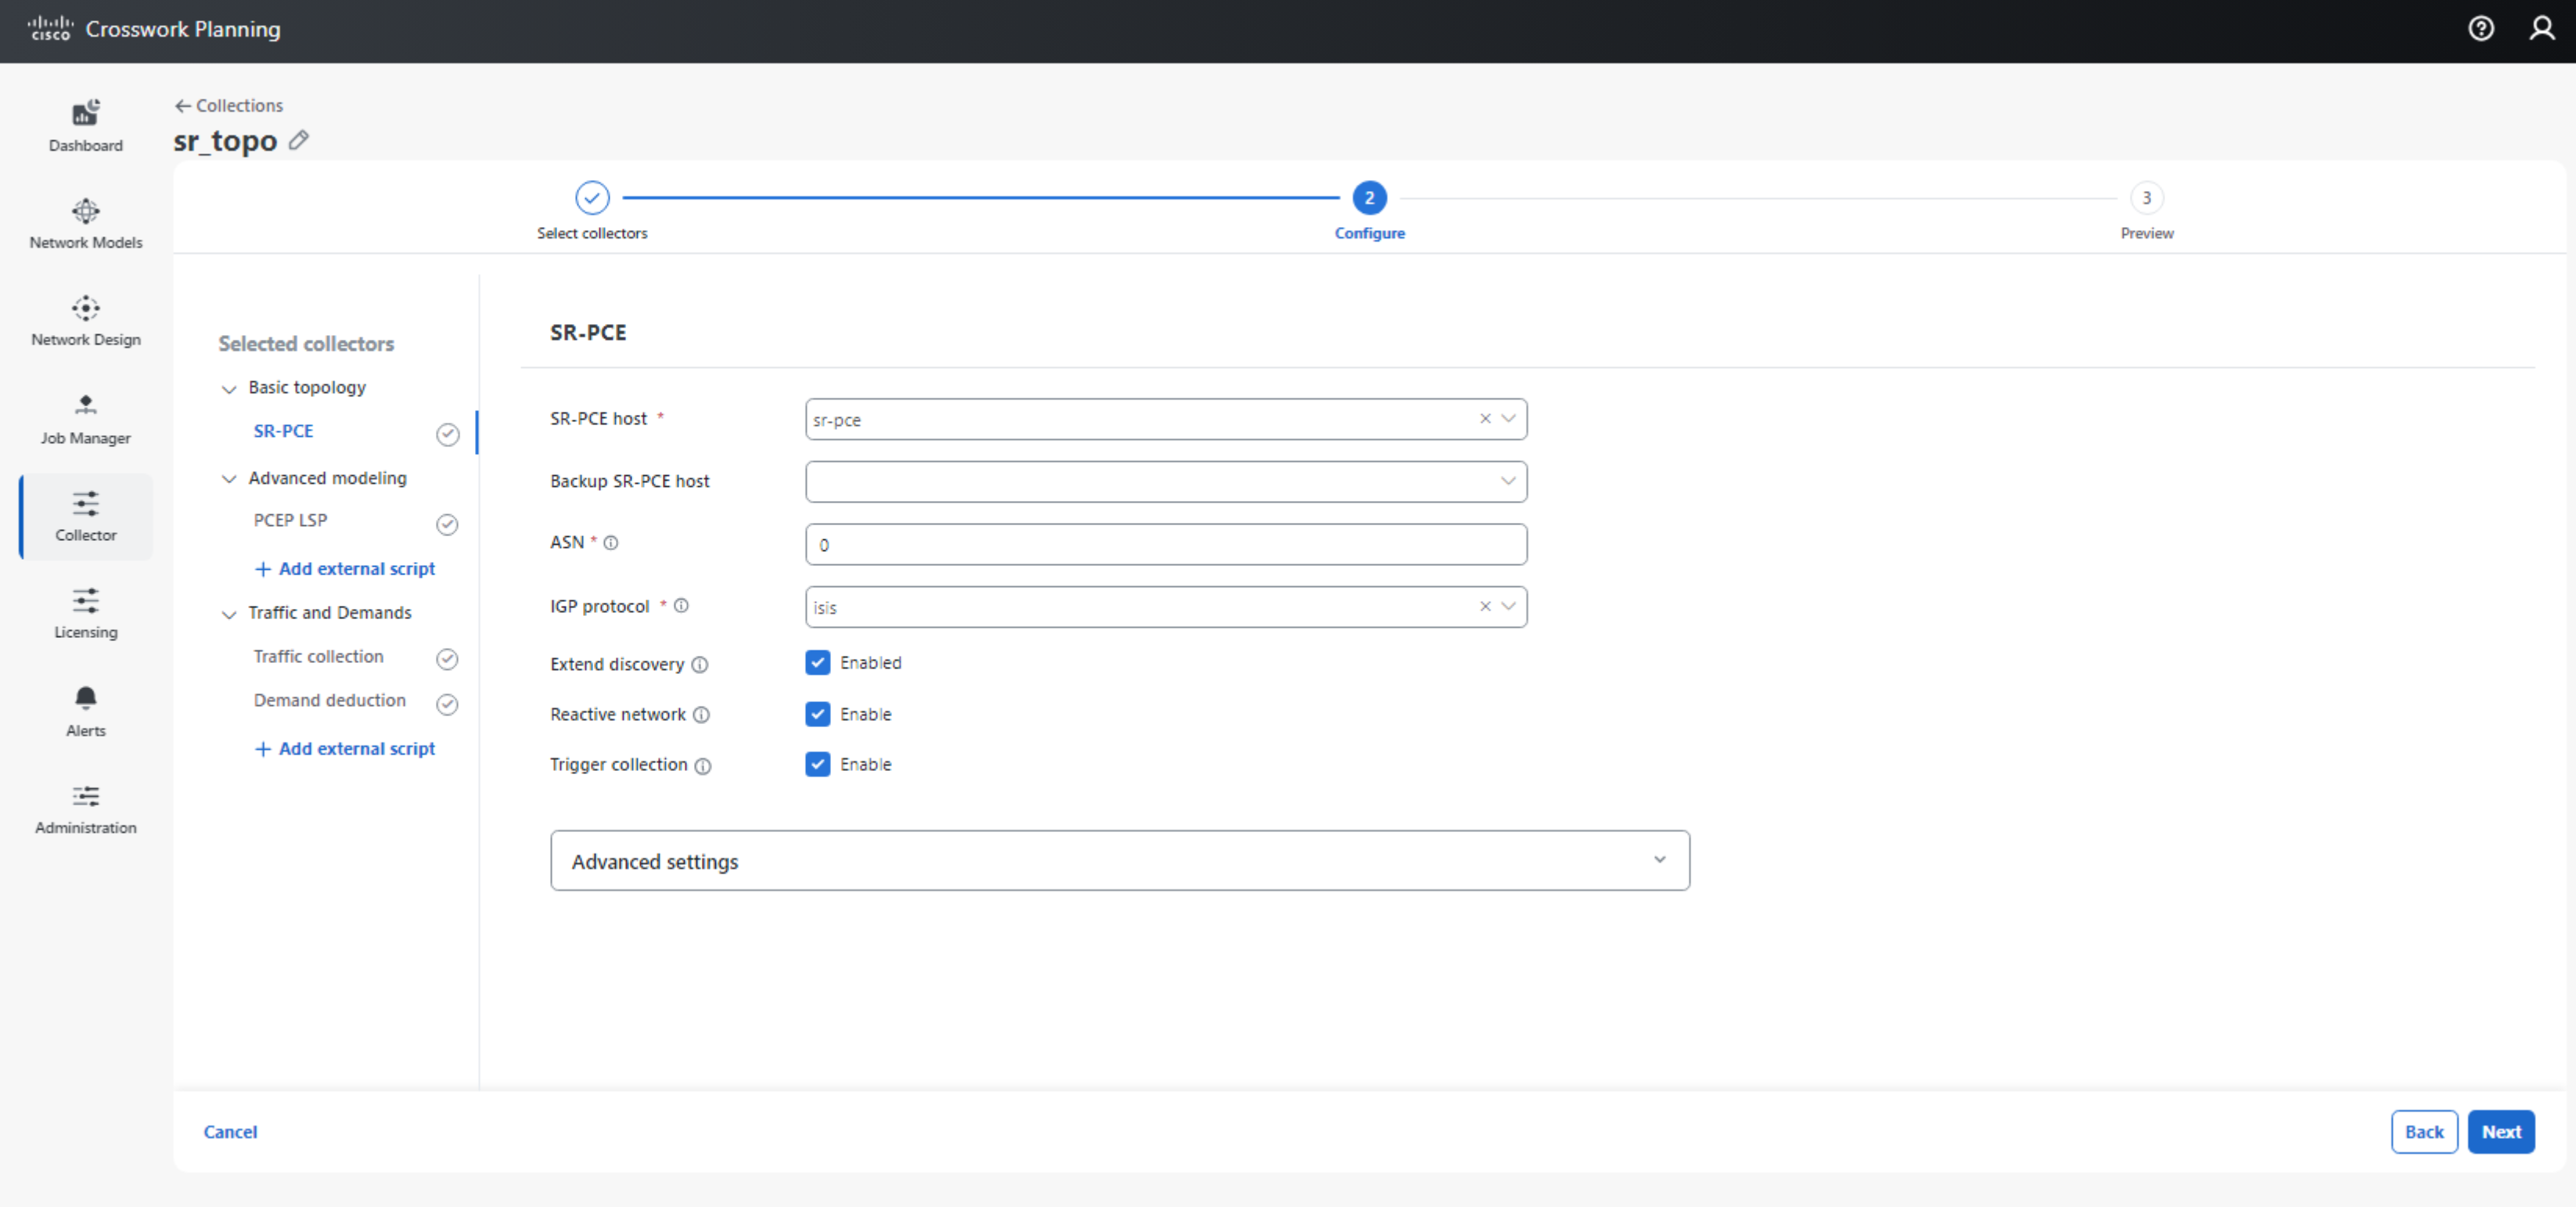Click the Back button

tap(2424, 1132)
